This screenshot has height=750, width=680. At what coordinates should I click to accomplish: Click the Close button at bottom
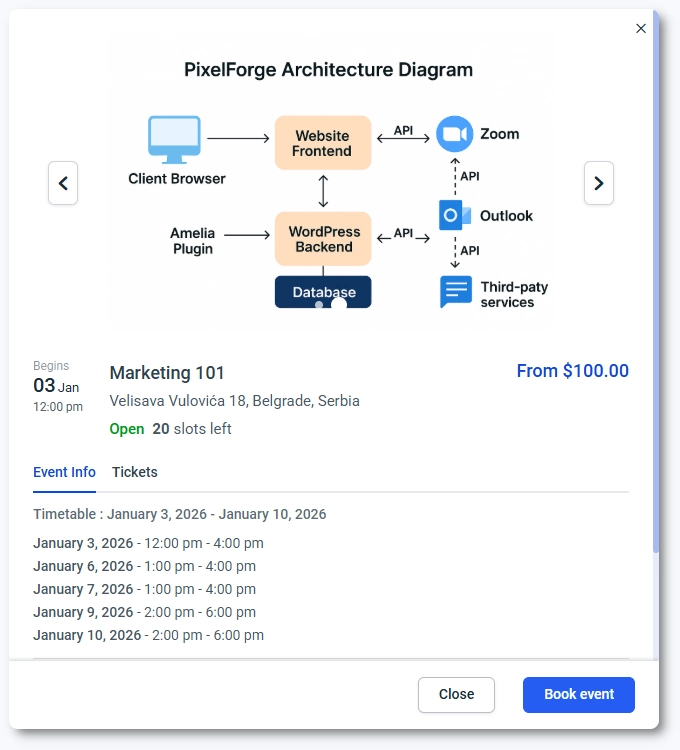click(x=456, y=695)
